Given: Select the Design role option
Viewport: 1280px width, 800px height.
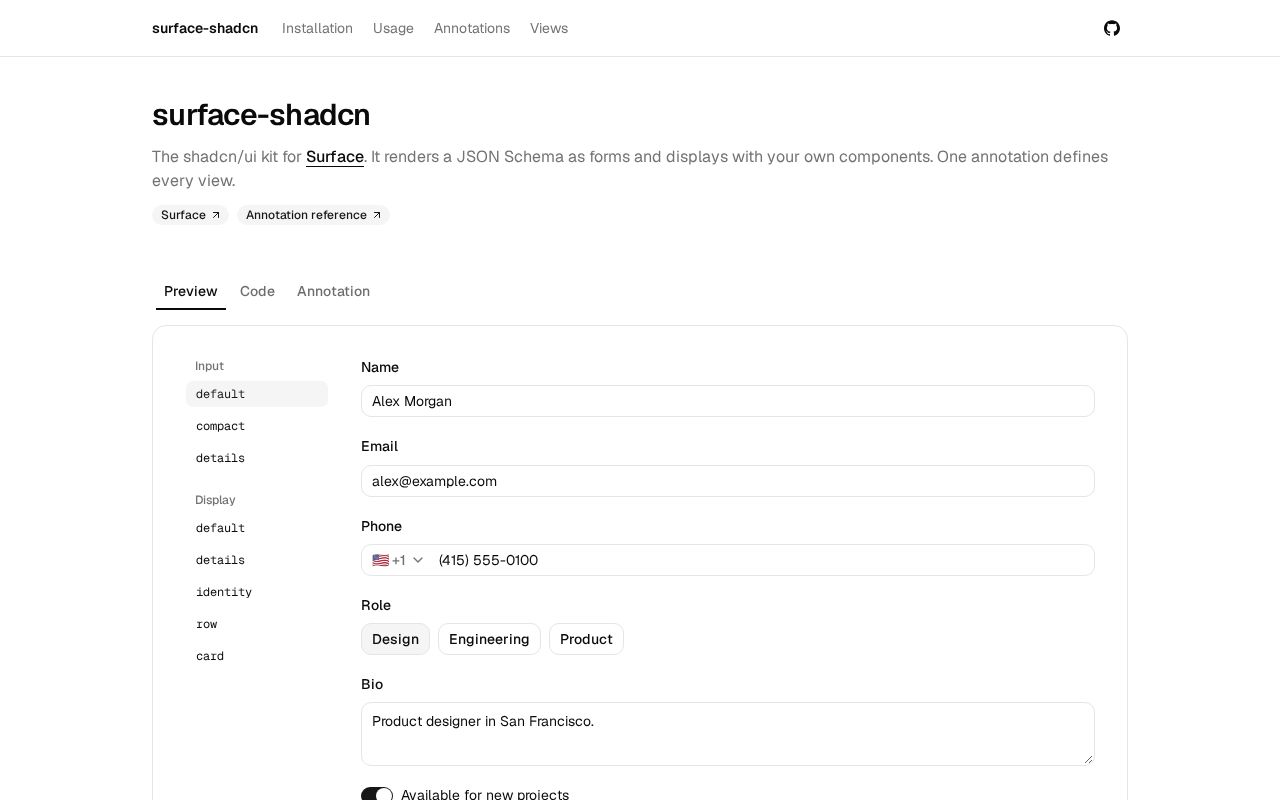Looking at the screenshot, I should 395,639.
